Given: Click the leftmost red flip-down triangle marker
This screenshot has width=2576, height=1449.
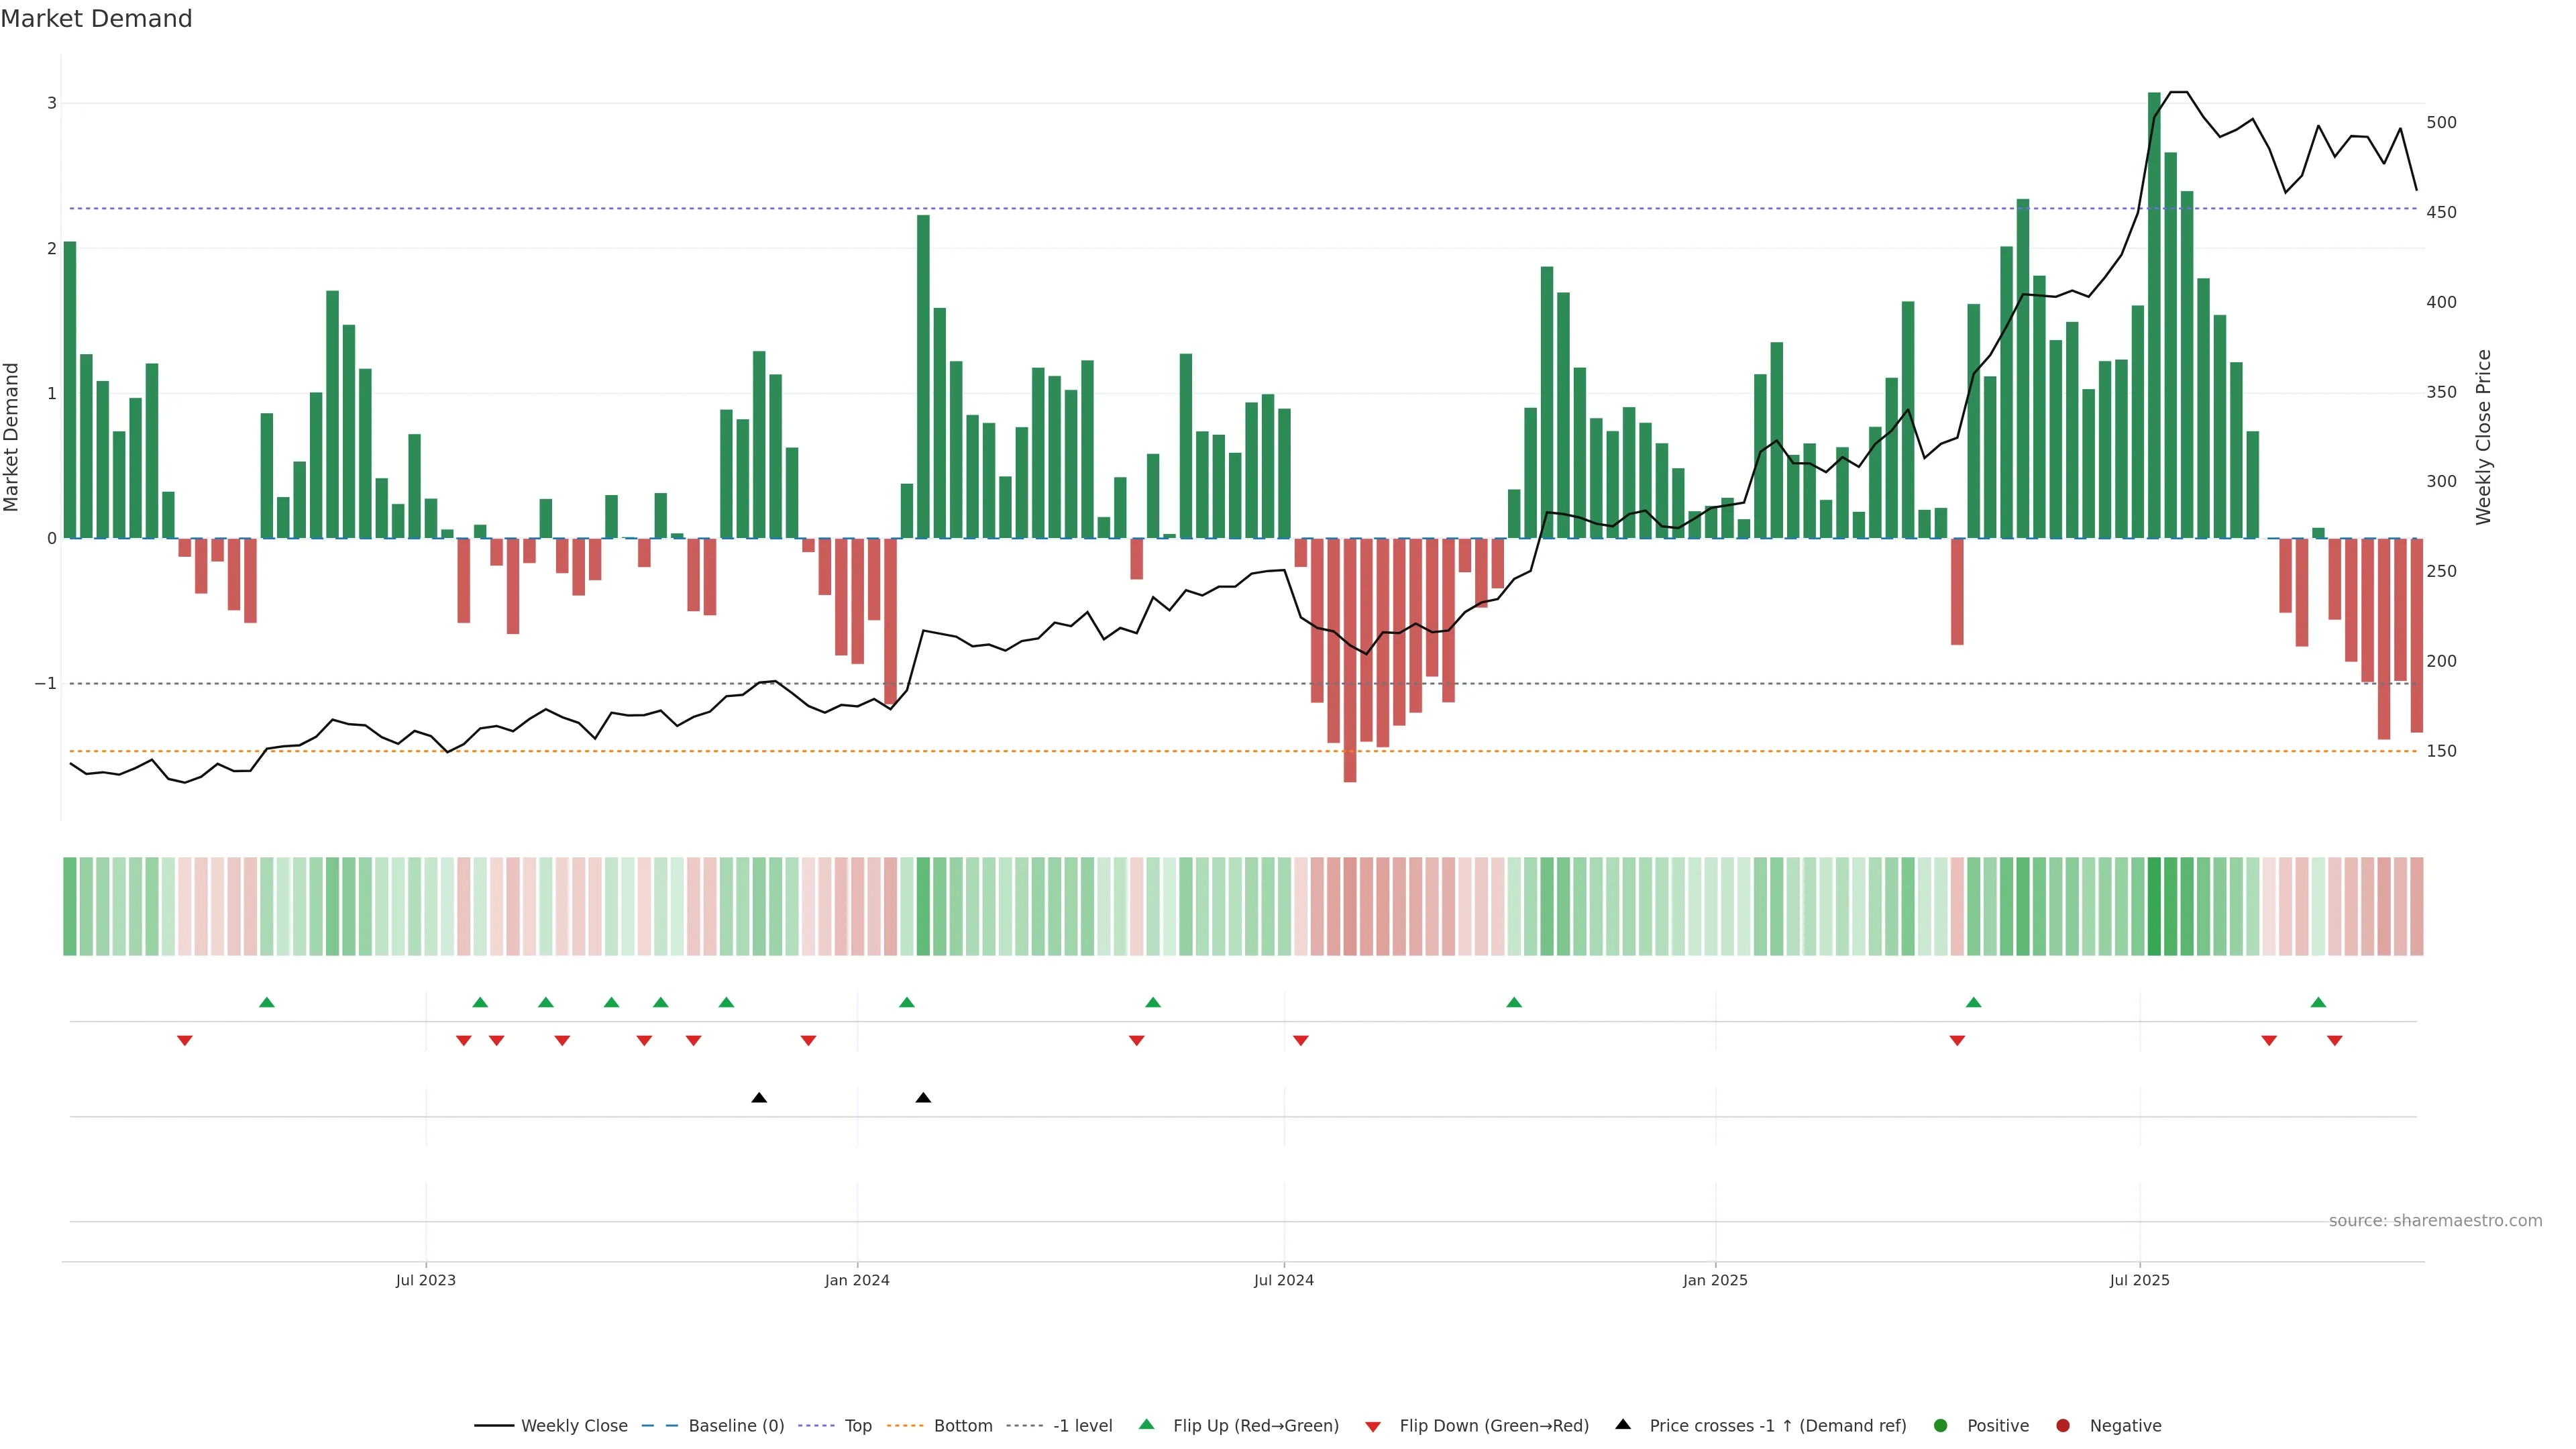Looking at the screenshot, I should (x=185, y=1041).
